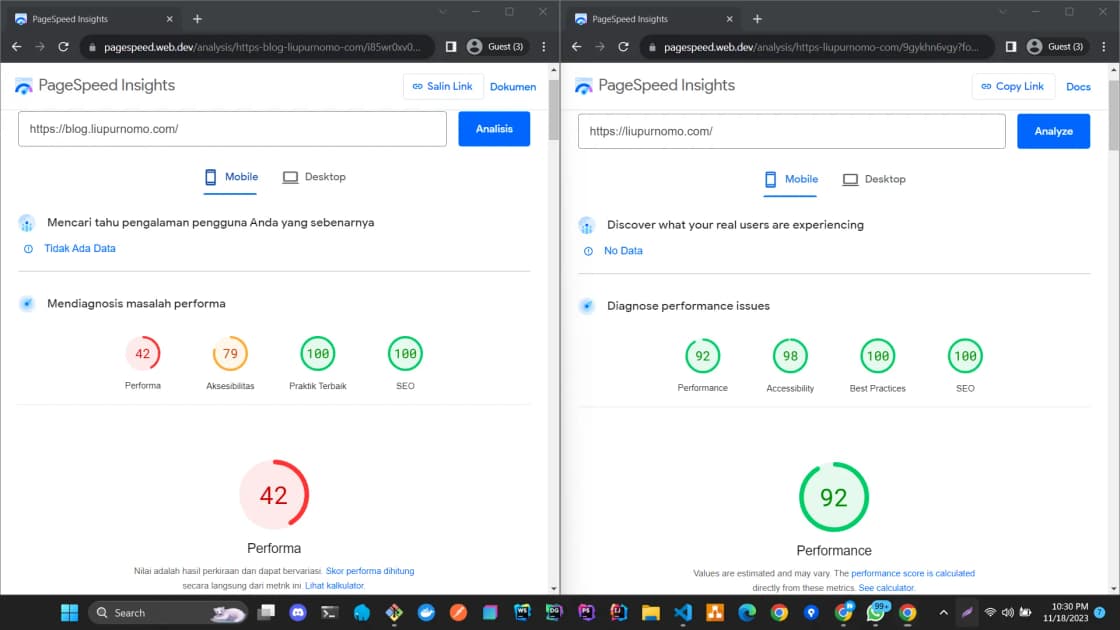Click address bar in left browser window

tap(258, 47)
